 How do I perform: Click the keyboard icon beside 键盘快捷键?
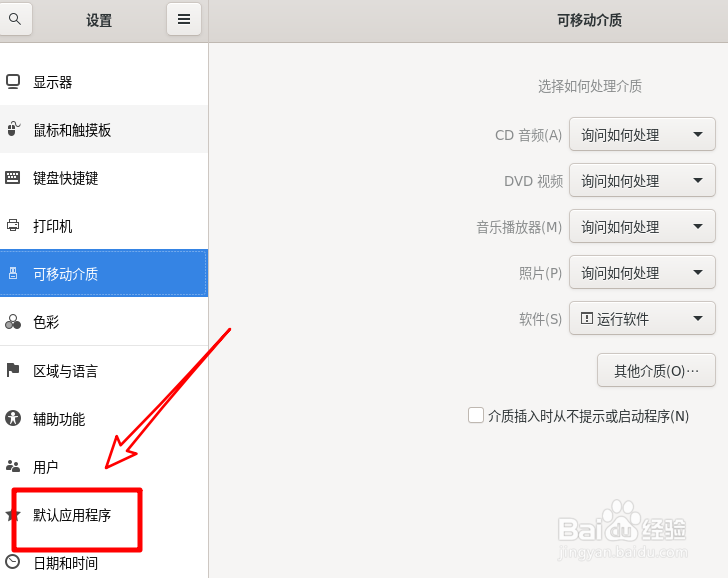13,177
